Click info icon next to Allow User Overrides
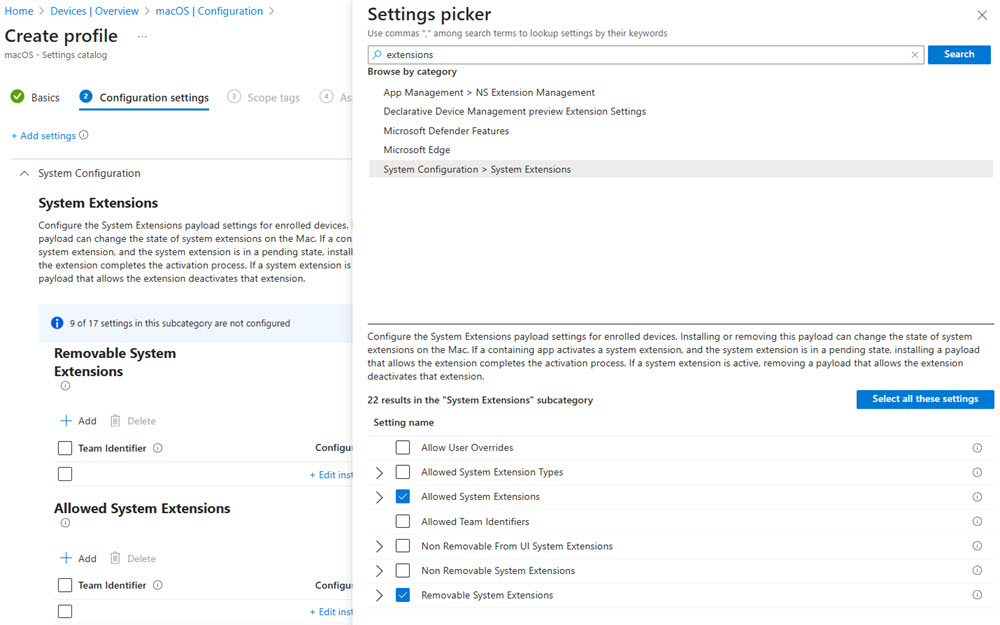Image resolution: width=1000 pixels, height=625 pixels. tap(977, 448)
